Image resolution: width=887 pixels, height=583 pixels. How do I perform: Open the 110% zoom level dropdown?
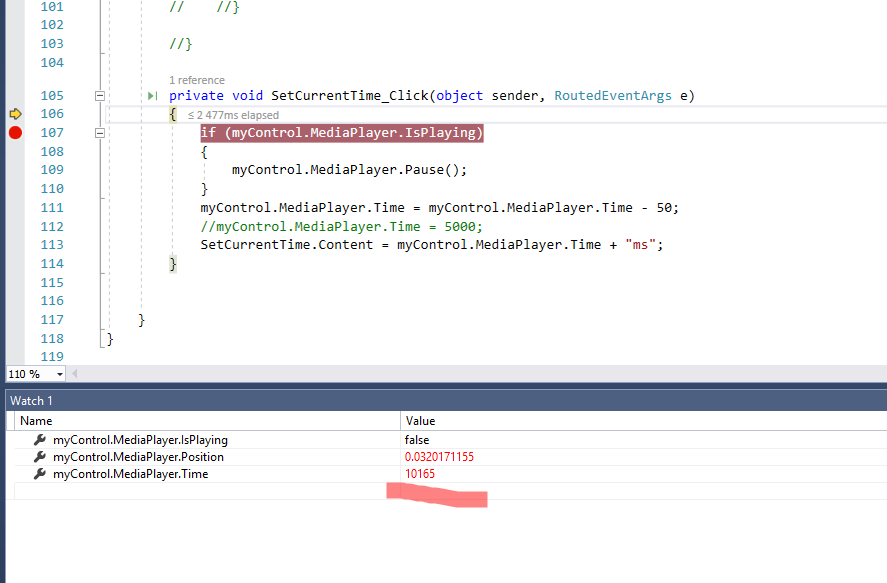pos(58,373)
